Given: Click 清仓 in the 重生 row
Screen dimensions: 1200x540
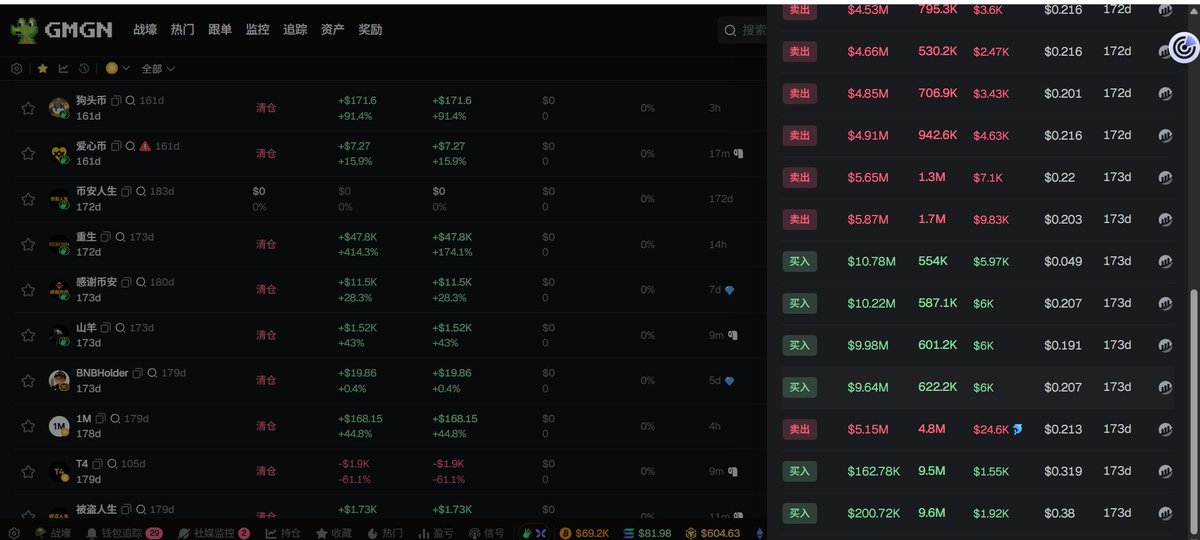Looking at the screenshot, I should click(266, 244).
